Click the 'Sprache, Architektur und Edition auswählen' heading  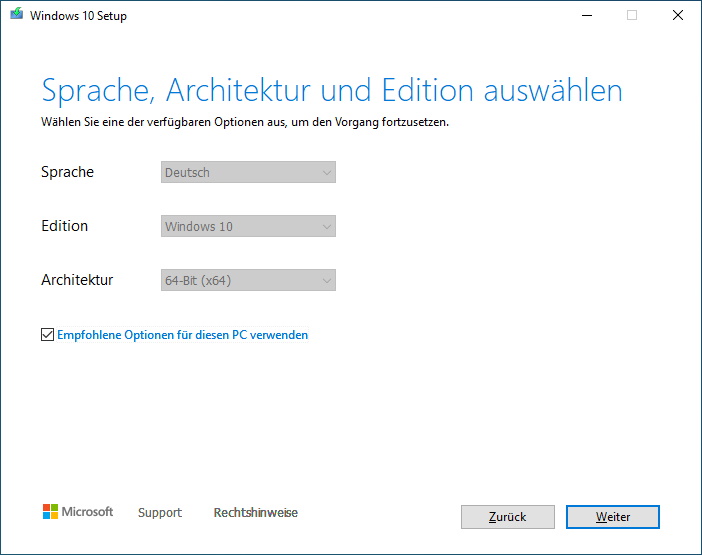[332, 91]
